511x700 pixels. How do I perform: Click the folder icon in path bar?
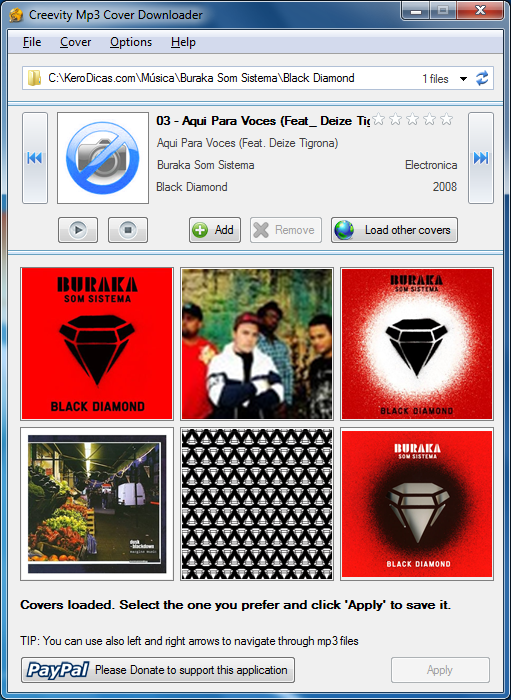34,78
